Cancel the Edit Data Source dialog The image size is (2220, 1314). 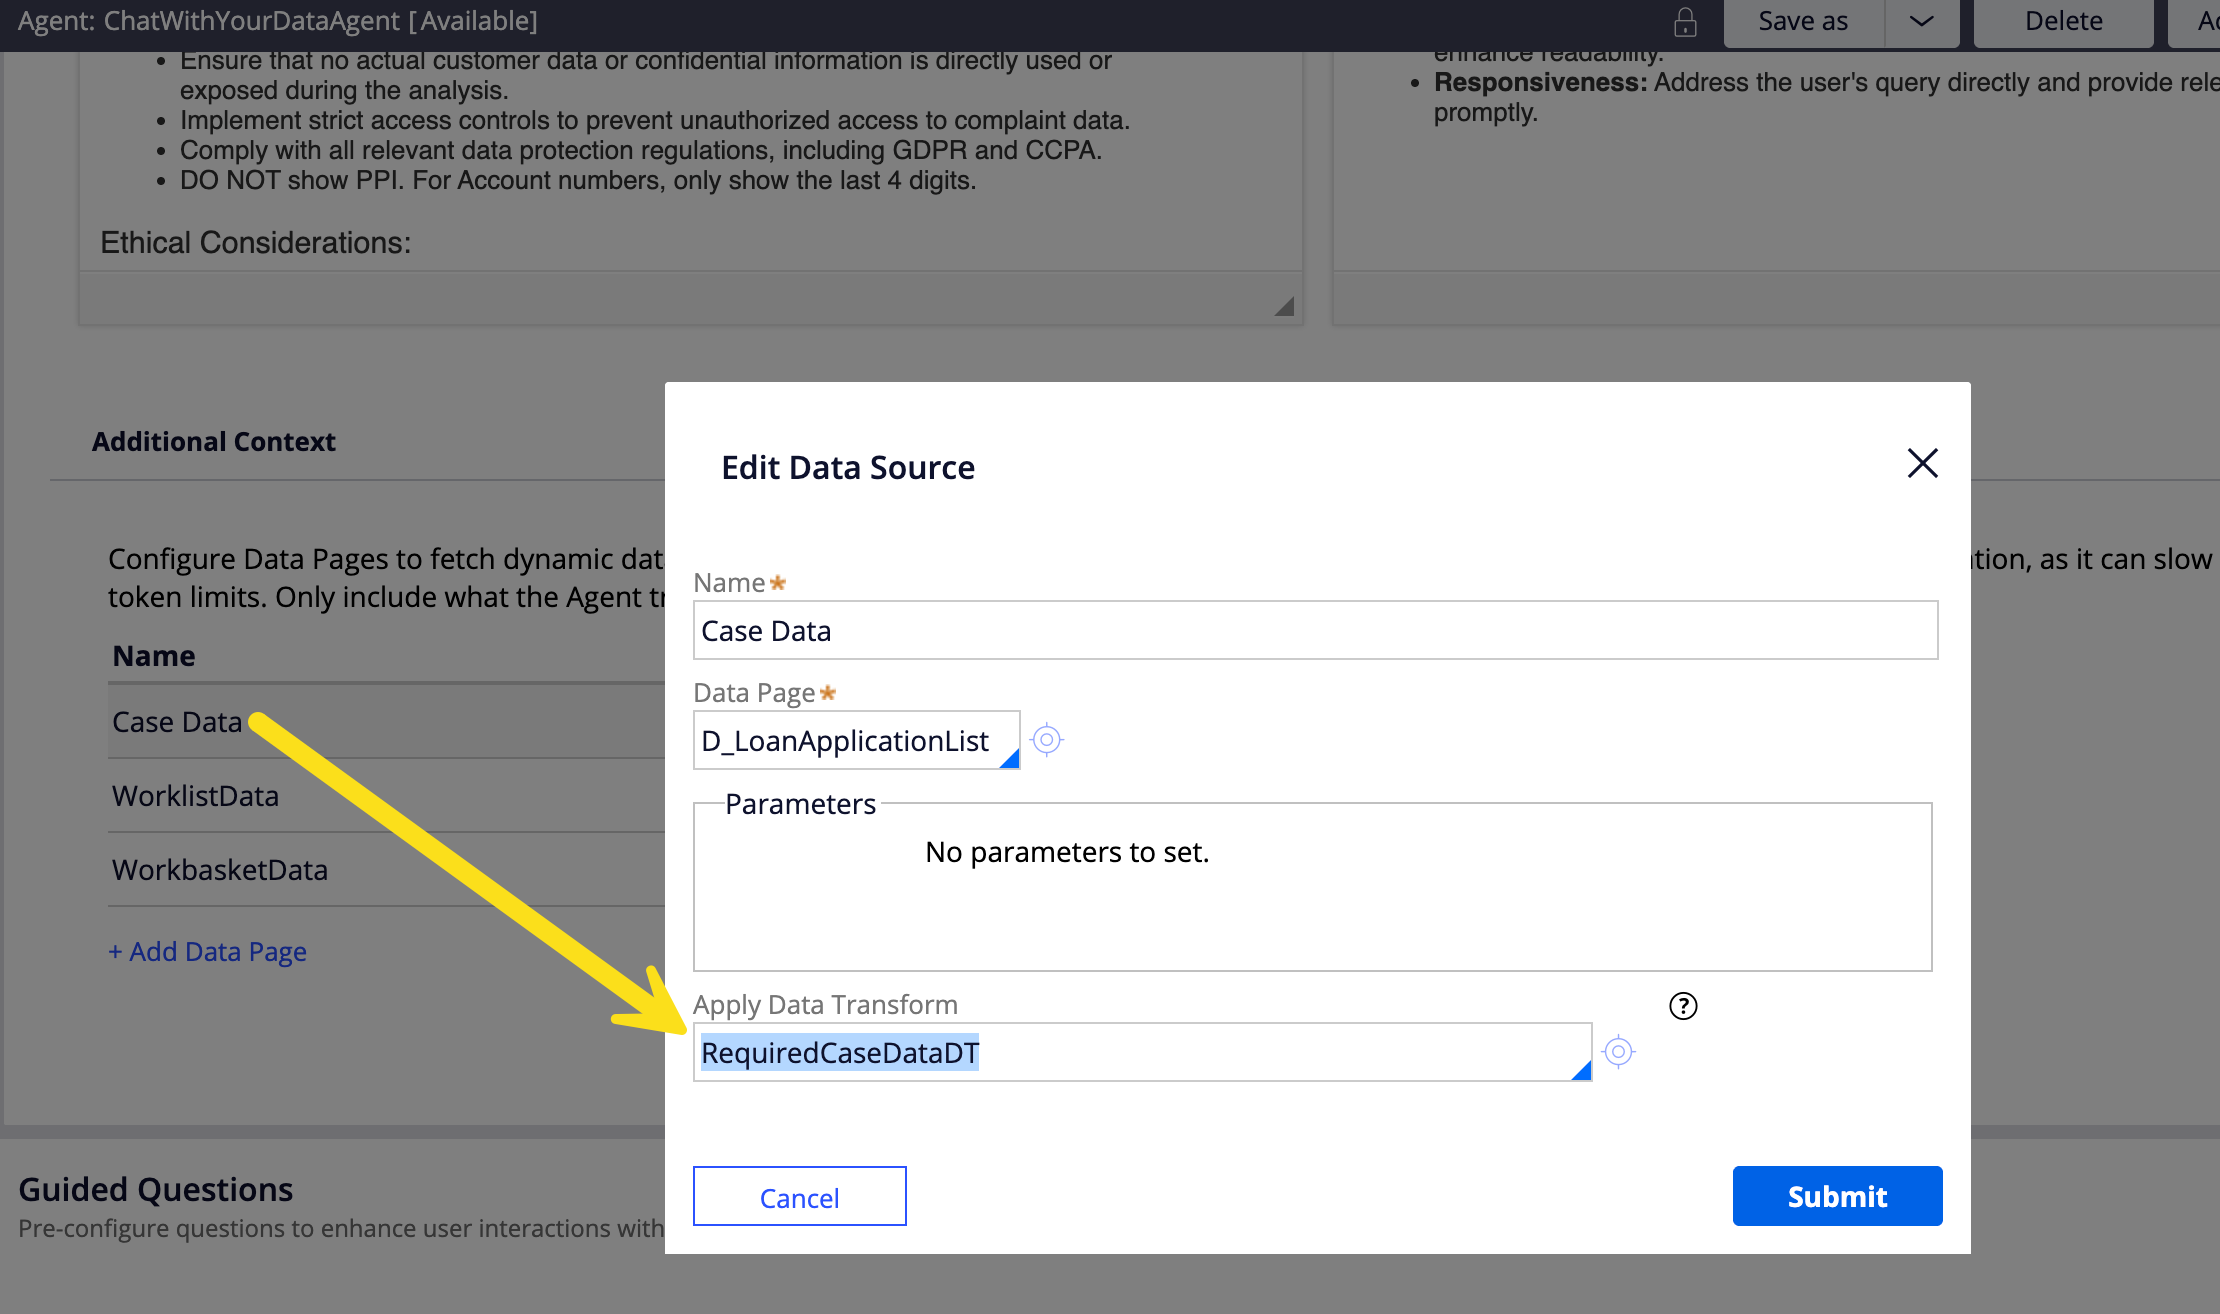click(x=799, y=1197)
